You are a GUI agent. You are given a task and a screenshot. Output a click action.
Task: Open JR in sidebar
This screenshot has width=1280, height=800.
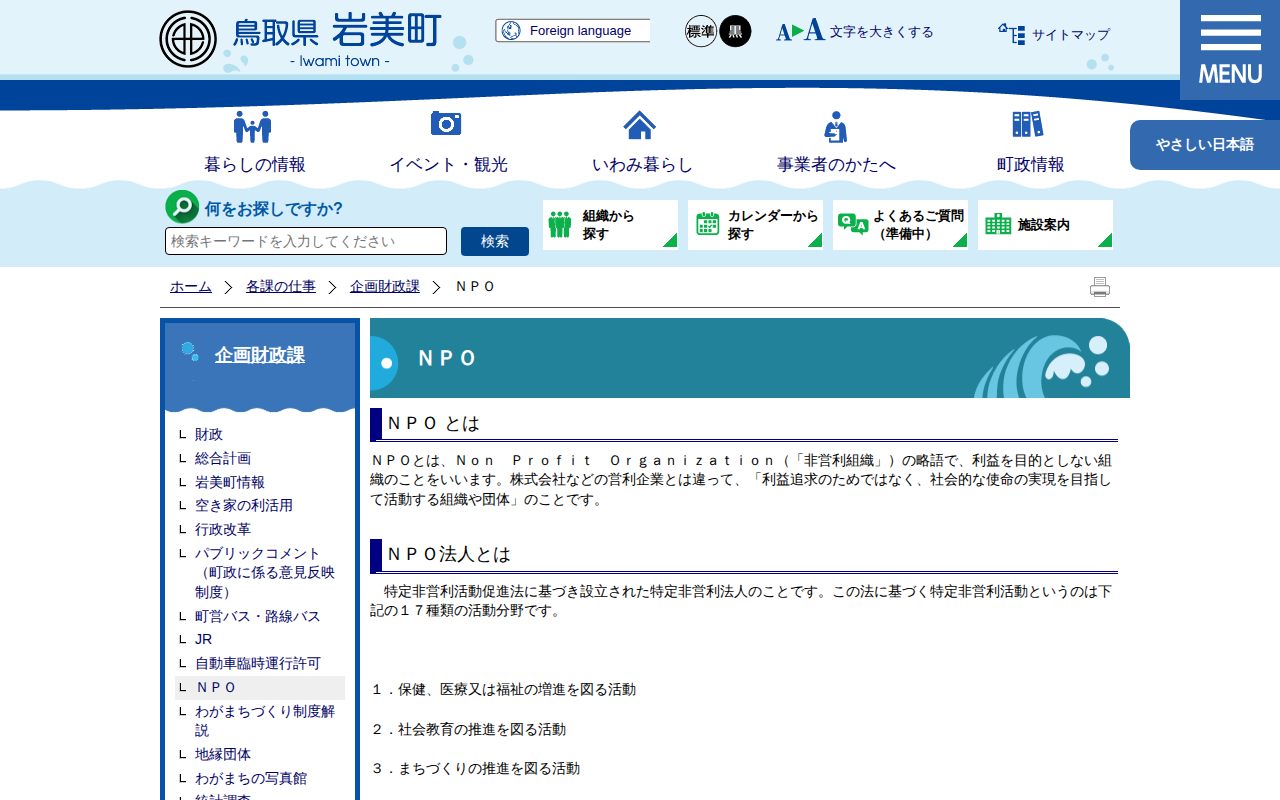click(x=203, y=639)
